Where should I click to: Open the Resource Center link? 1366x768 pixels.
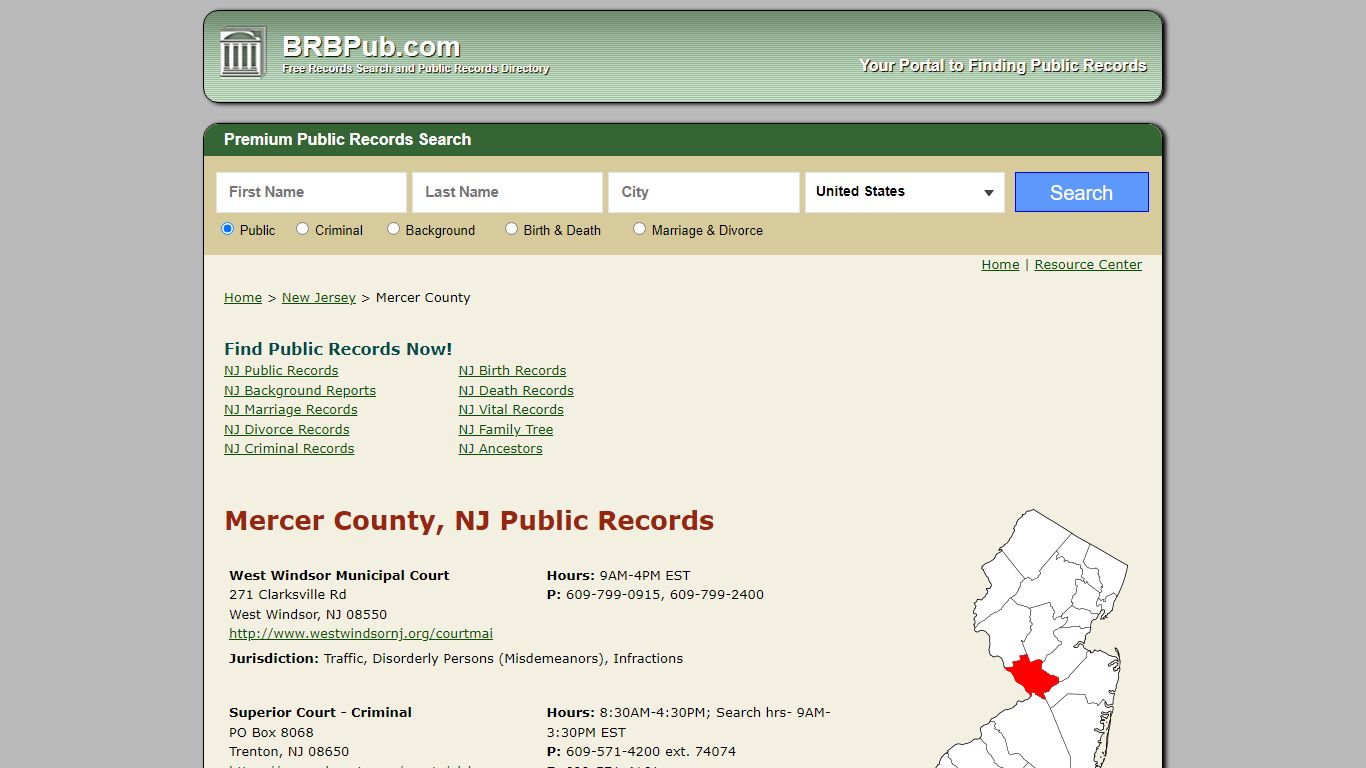click(1088, 265)
